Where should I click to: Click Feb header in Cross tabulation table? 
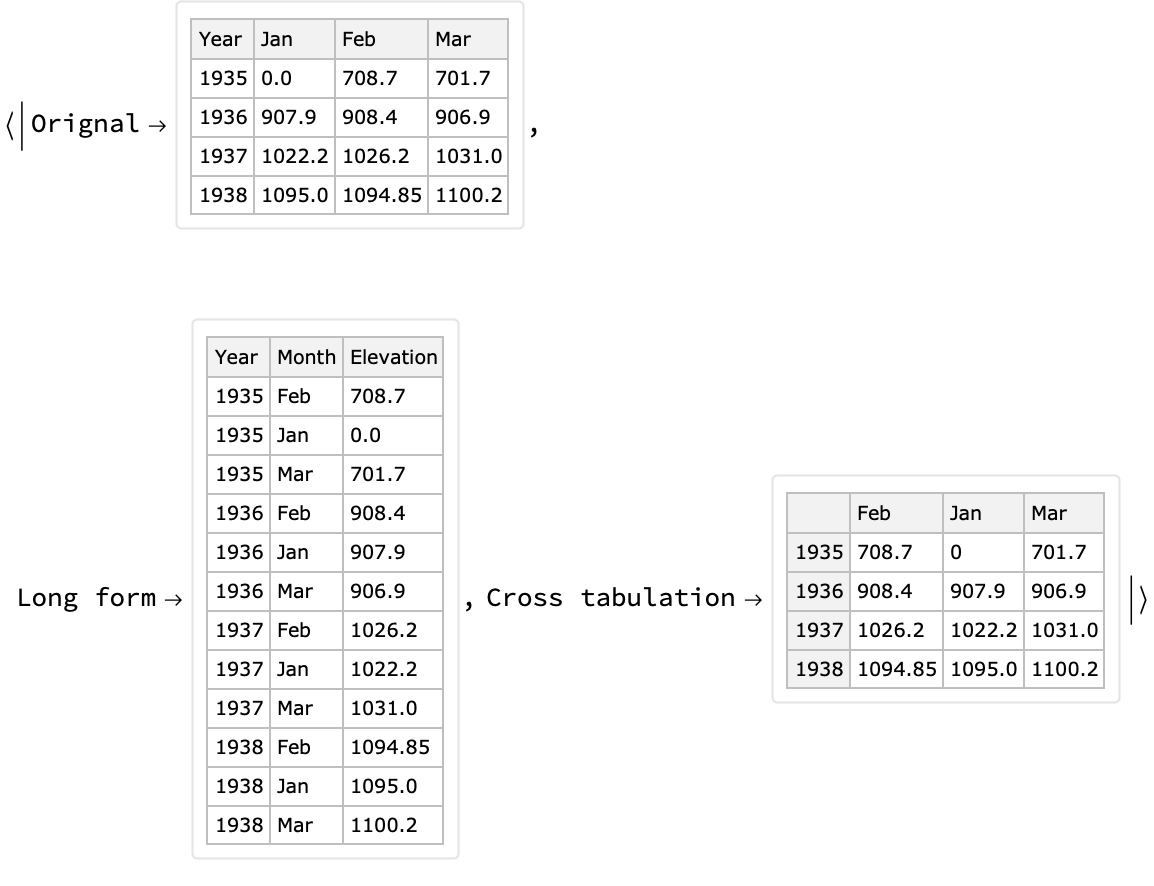pyautogui.click(x=873, y=513)
